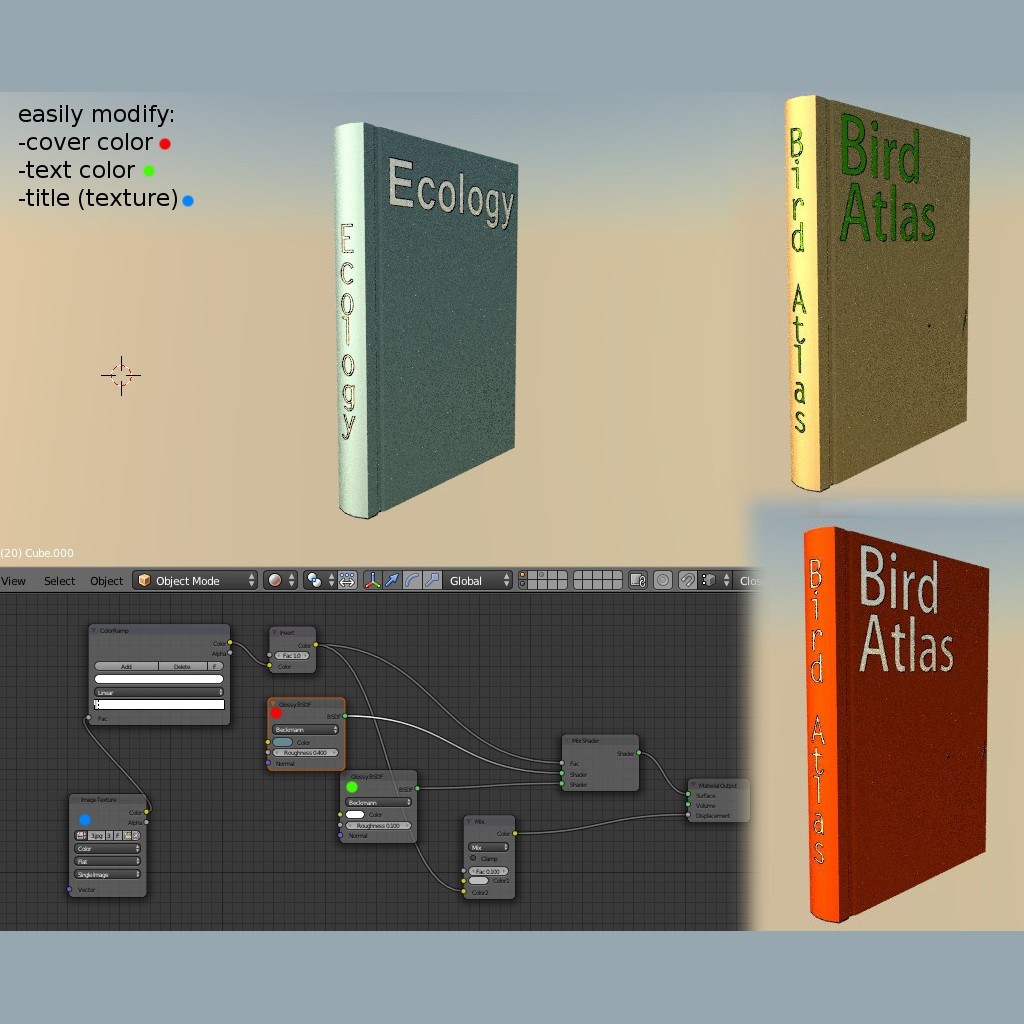Image resolution: width=1024 pixels, height=1024 pixels.
Task: Click the OpenGL render cube icon
Action: (x=709, y=580)
